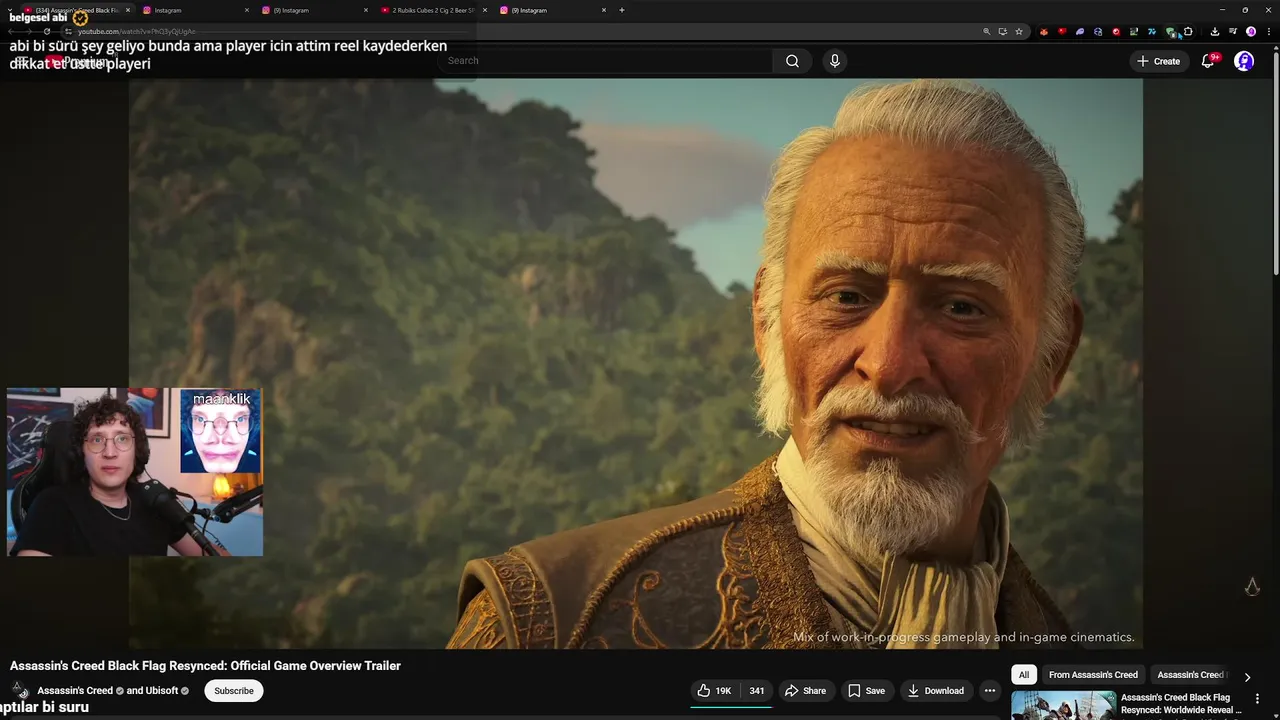Open the zoom magnifier in address bar
The image size is (1280, 720).
986,32
